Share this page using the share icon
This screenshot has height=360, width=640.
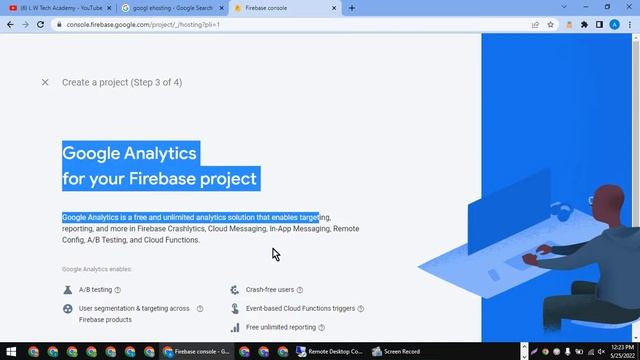pos(535,25)
